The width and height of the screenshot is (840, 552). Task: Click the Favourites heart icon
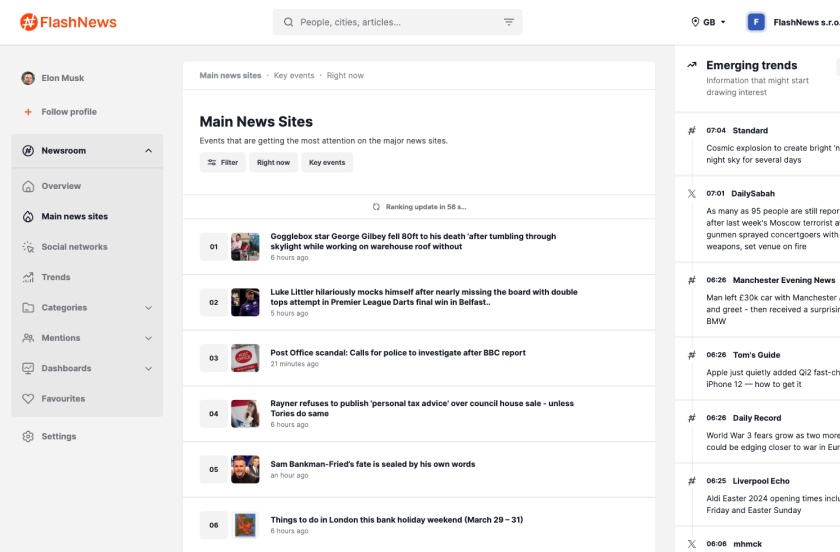(28, 399)
